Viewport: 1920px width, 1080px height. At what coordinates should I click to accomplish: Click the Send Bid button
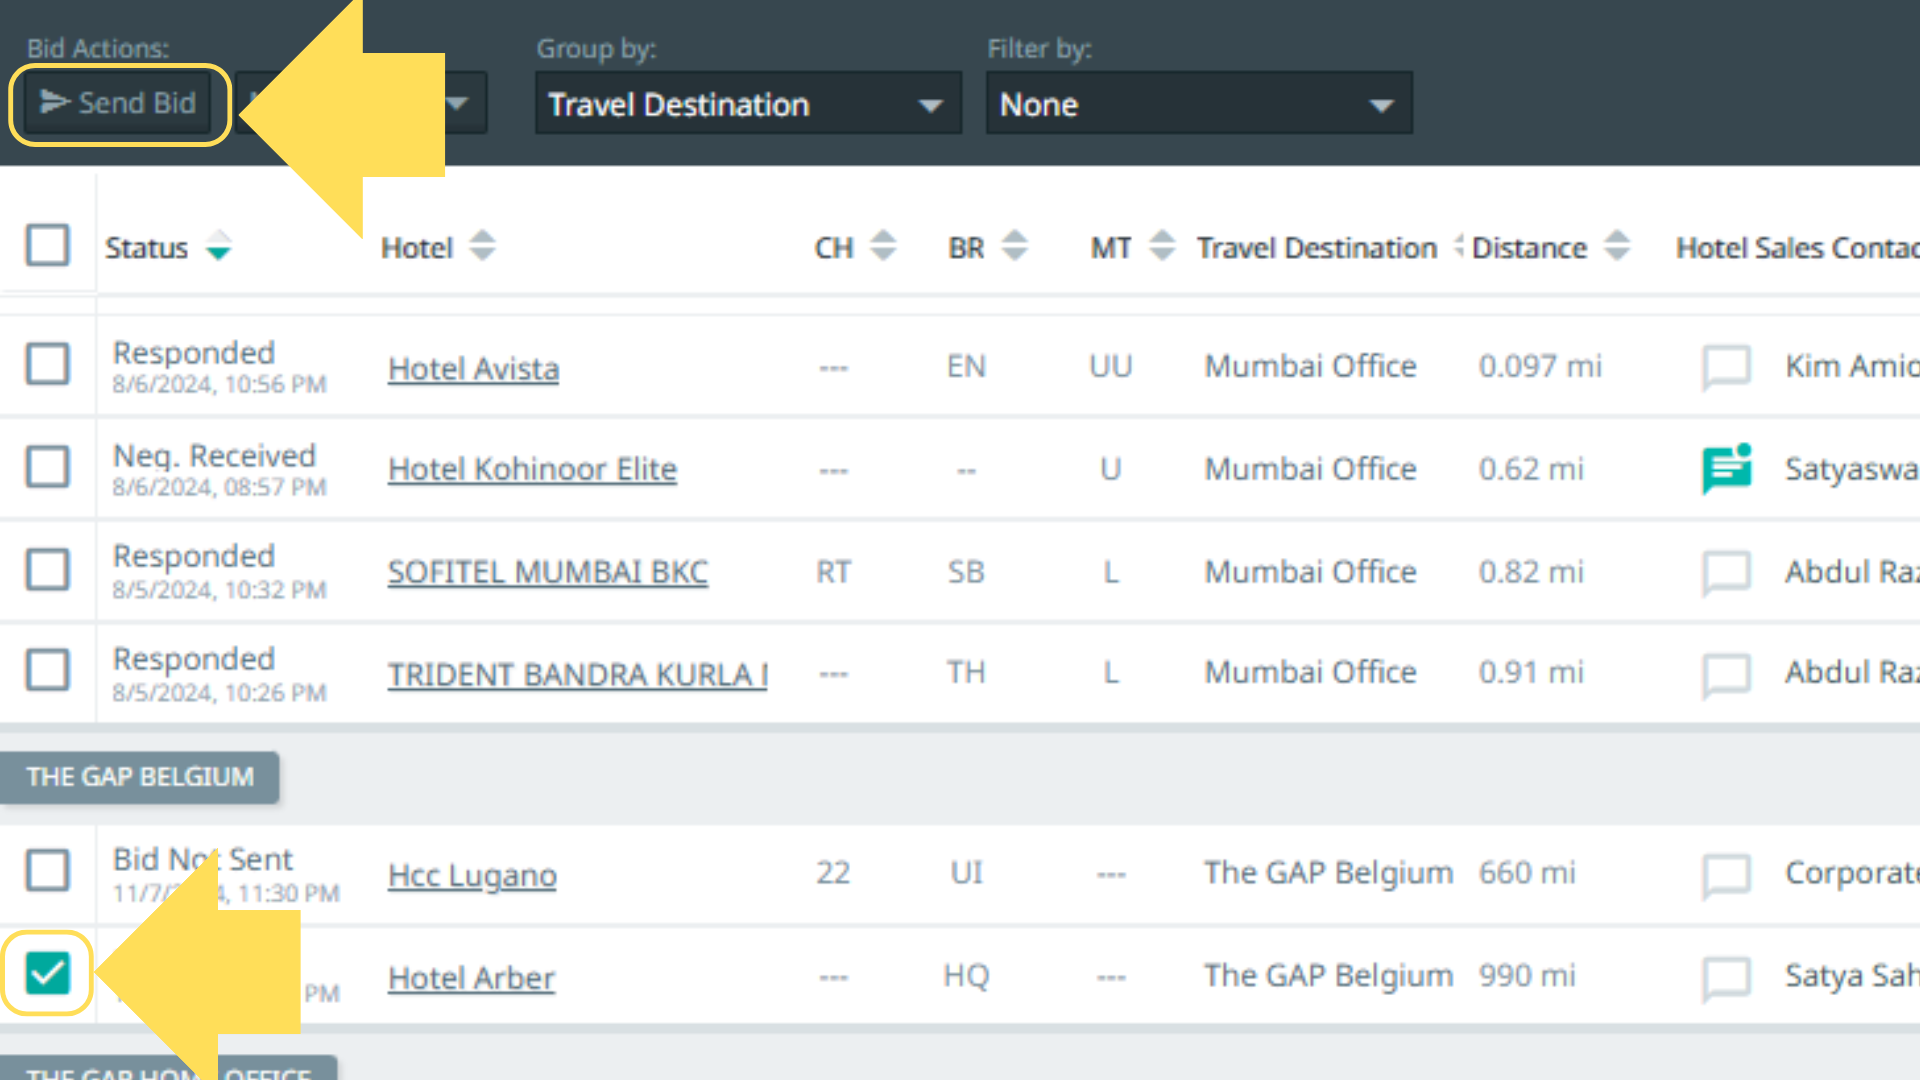point(118,103)
